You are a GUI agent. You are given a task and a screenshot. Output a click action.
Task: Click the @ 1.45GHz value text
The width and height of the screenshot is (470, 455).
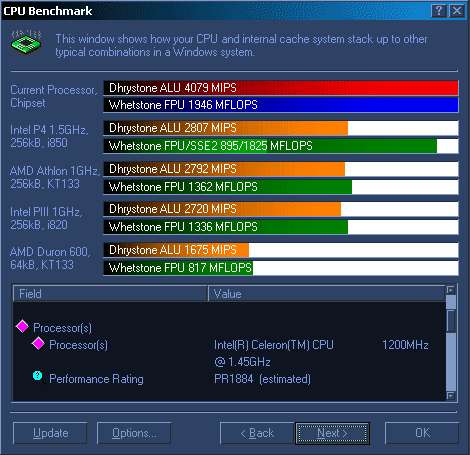tap(242, 362)
